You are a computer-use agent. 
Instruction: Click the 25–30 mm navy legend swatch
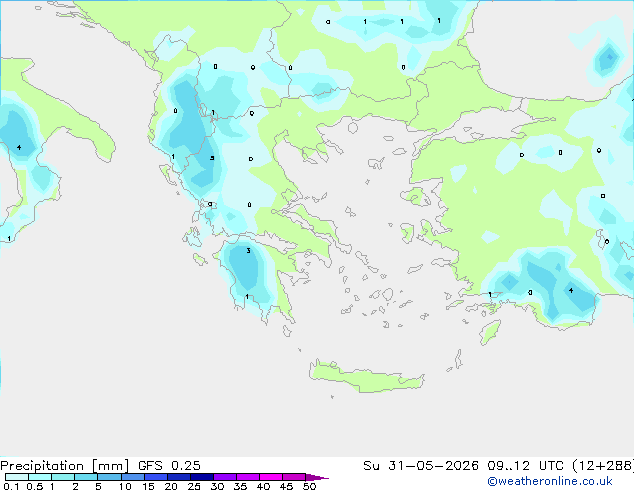pyautogui.click(x=202, y=477)
